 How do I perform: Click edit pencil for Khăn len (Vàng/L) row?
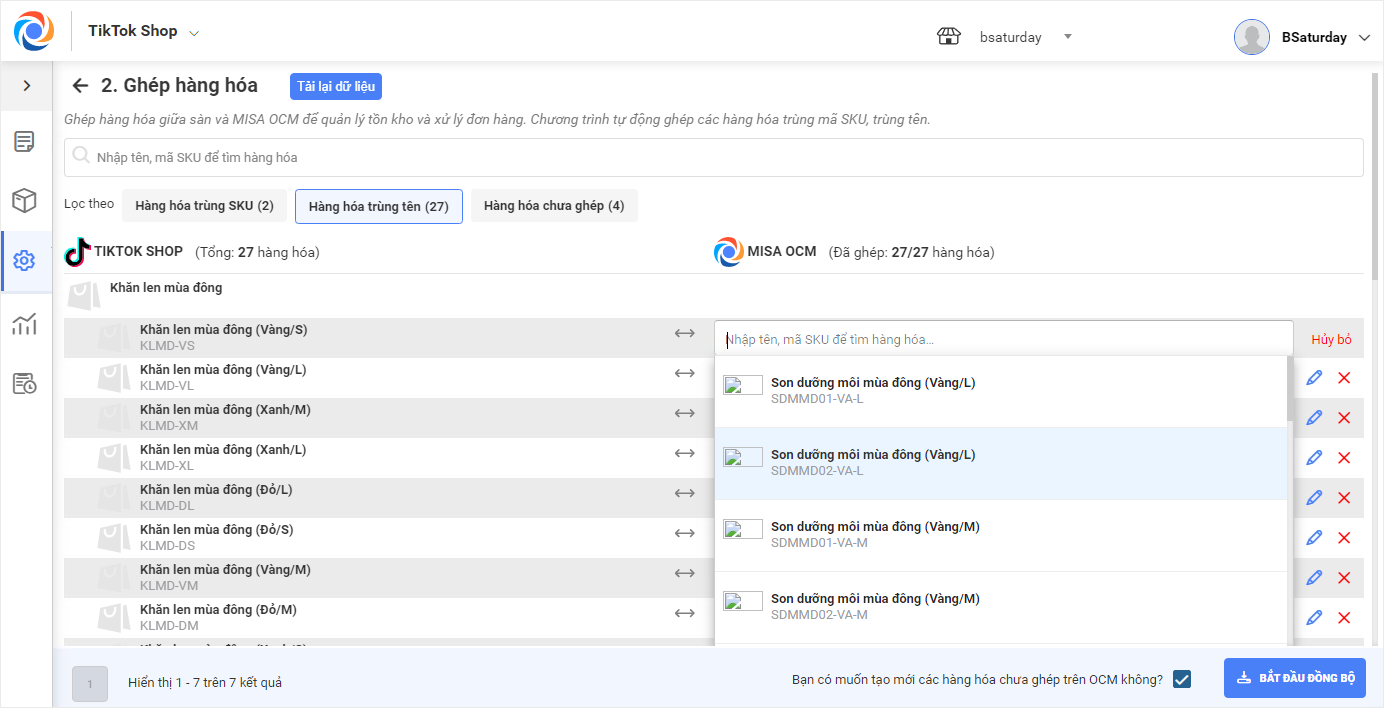click(x=1314, y=378)
